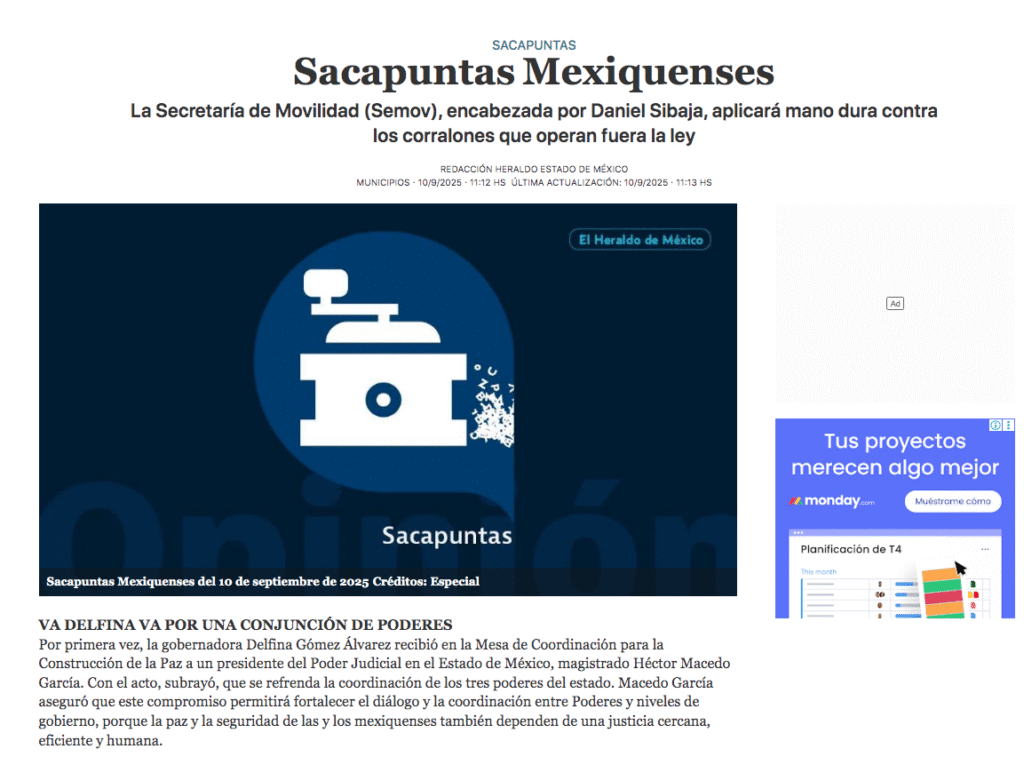Click the paragraph starting Por primera vez
The width and height of the screenshot is (1024, 757).
coord(385,692)
